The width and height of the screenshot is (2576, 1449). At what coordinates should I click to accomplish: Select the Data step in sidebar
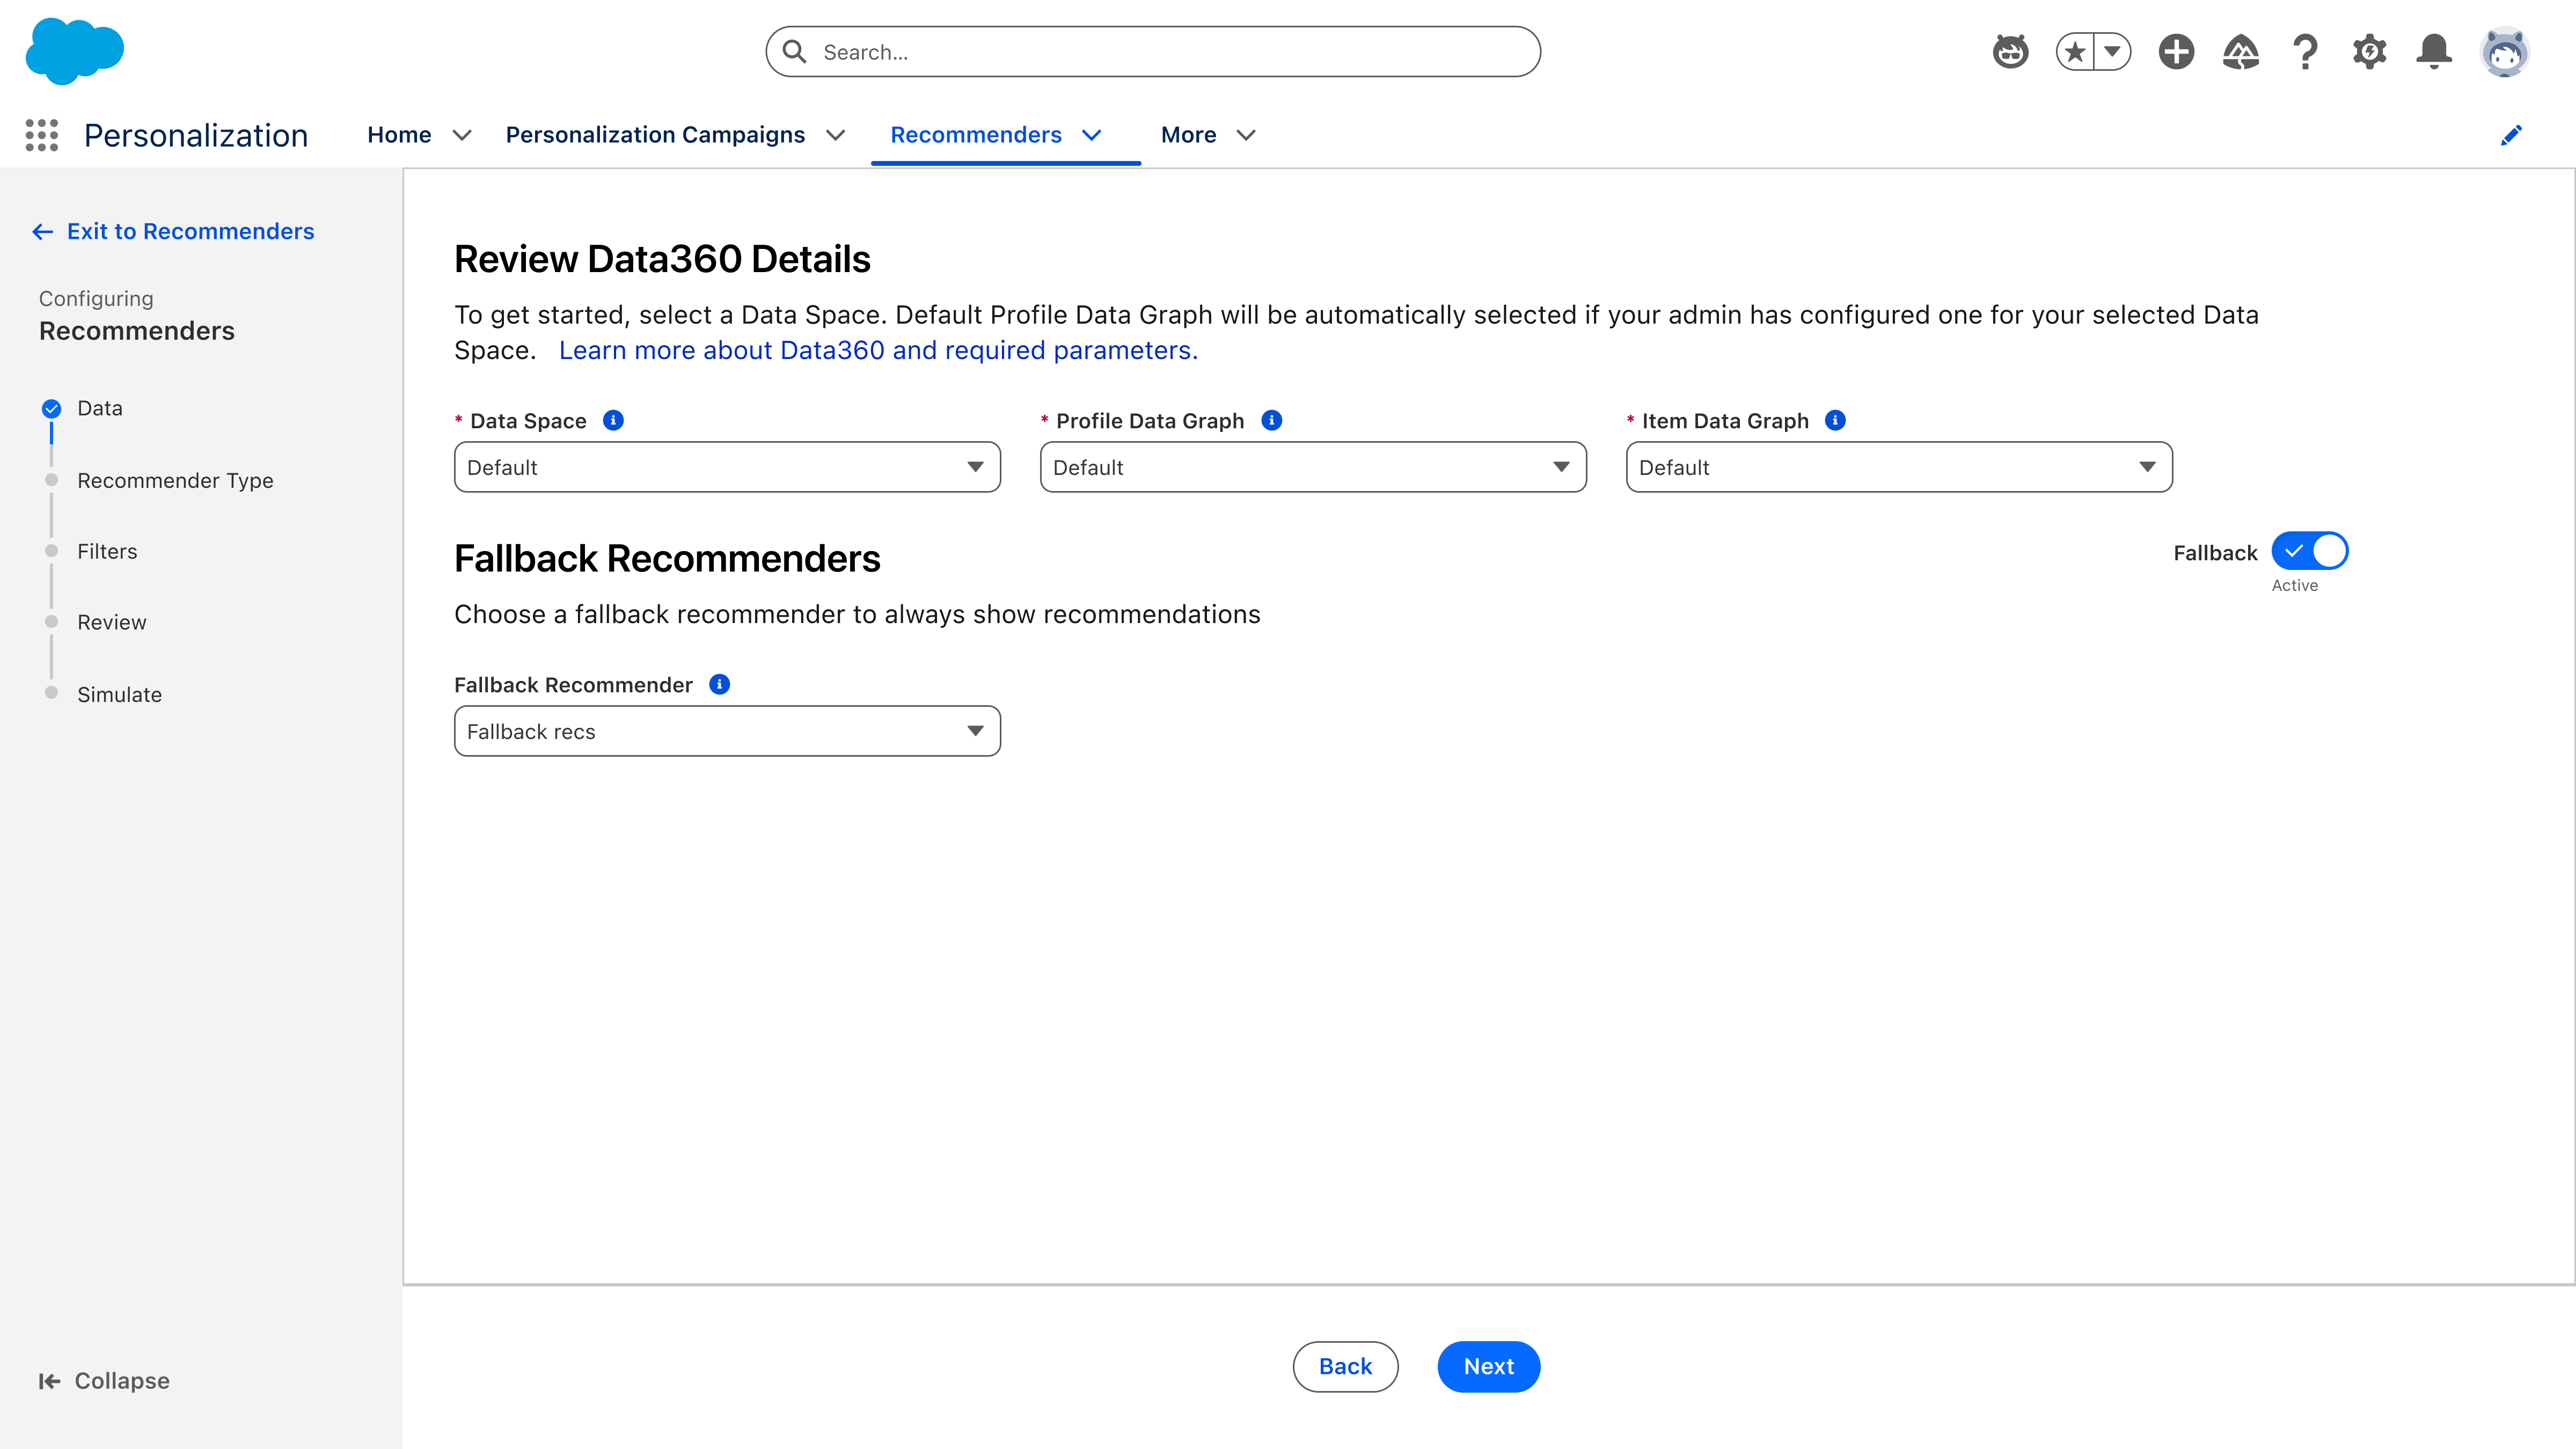100,408
